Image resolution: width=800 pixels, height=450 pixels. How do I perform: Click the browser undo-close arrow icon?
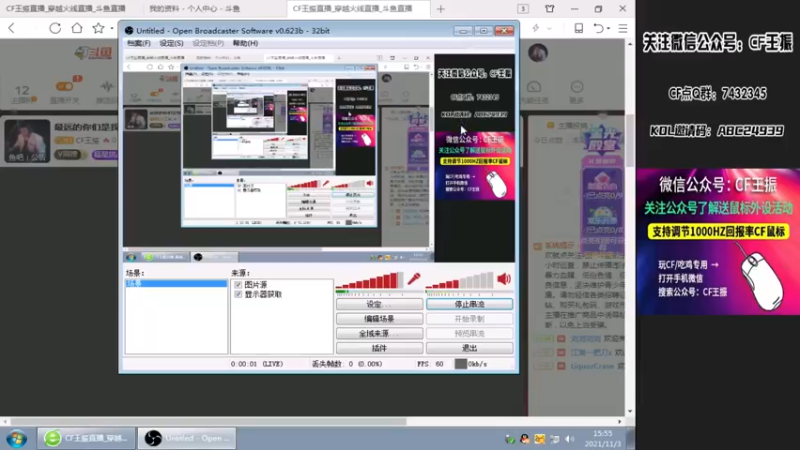(x=598, y=28)
